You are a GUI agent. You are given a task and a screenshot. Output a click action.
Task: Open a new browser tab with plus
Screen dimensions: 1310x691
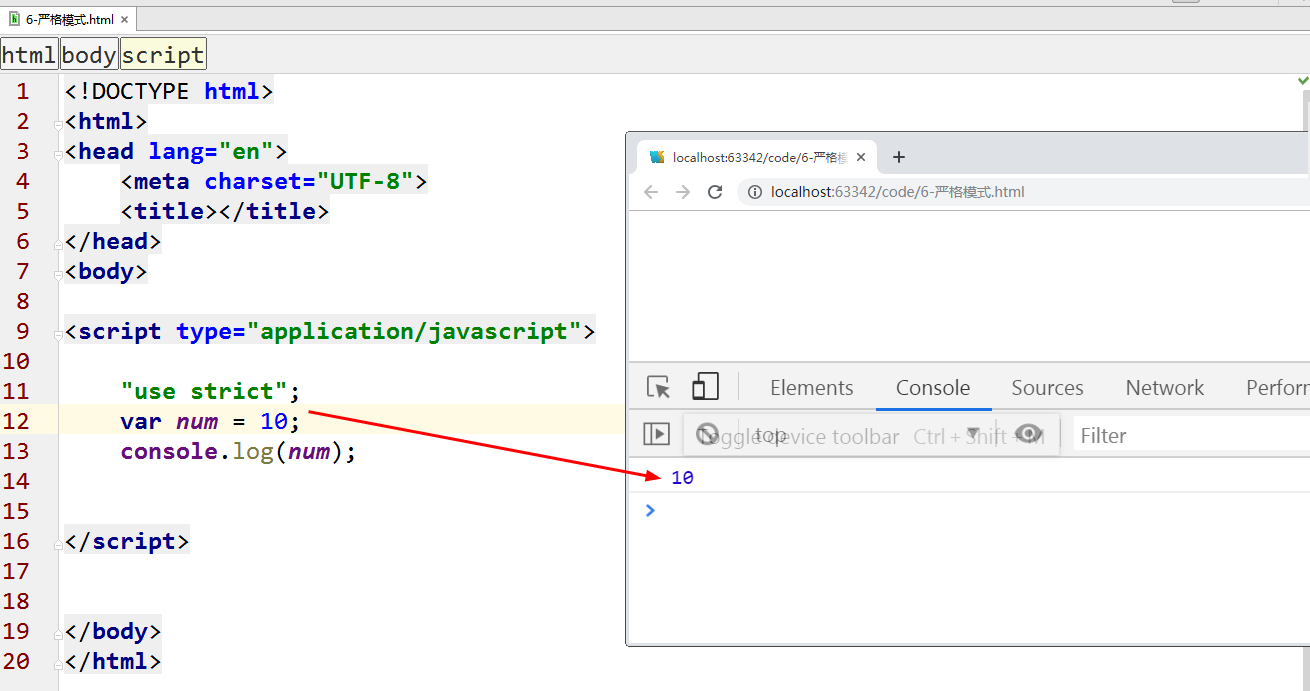click(898, 157)
